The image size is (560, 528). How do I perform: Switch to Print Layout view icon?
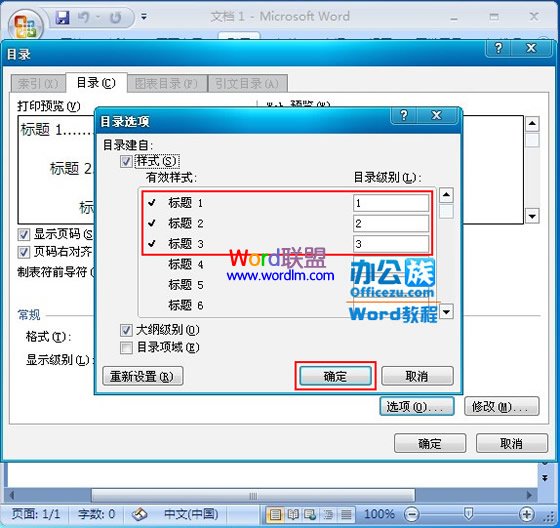click(x=275, y=515)
